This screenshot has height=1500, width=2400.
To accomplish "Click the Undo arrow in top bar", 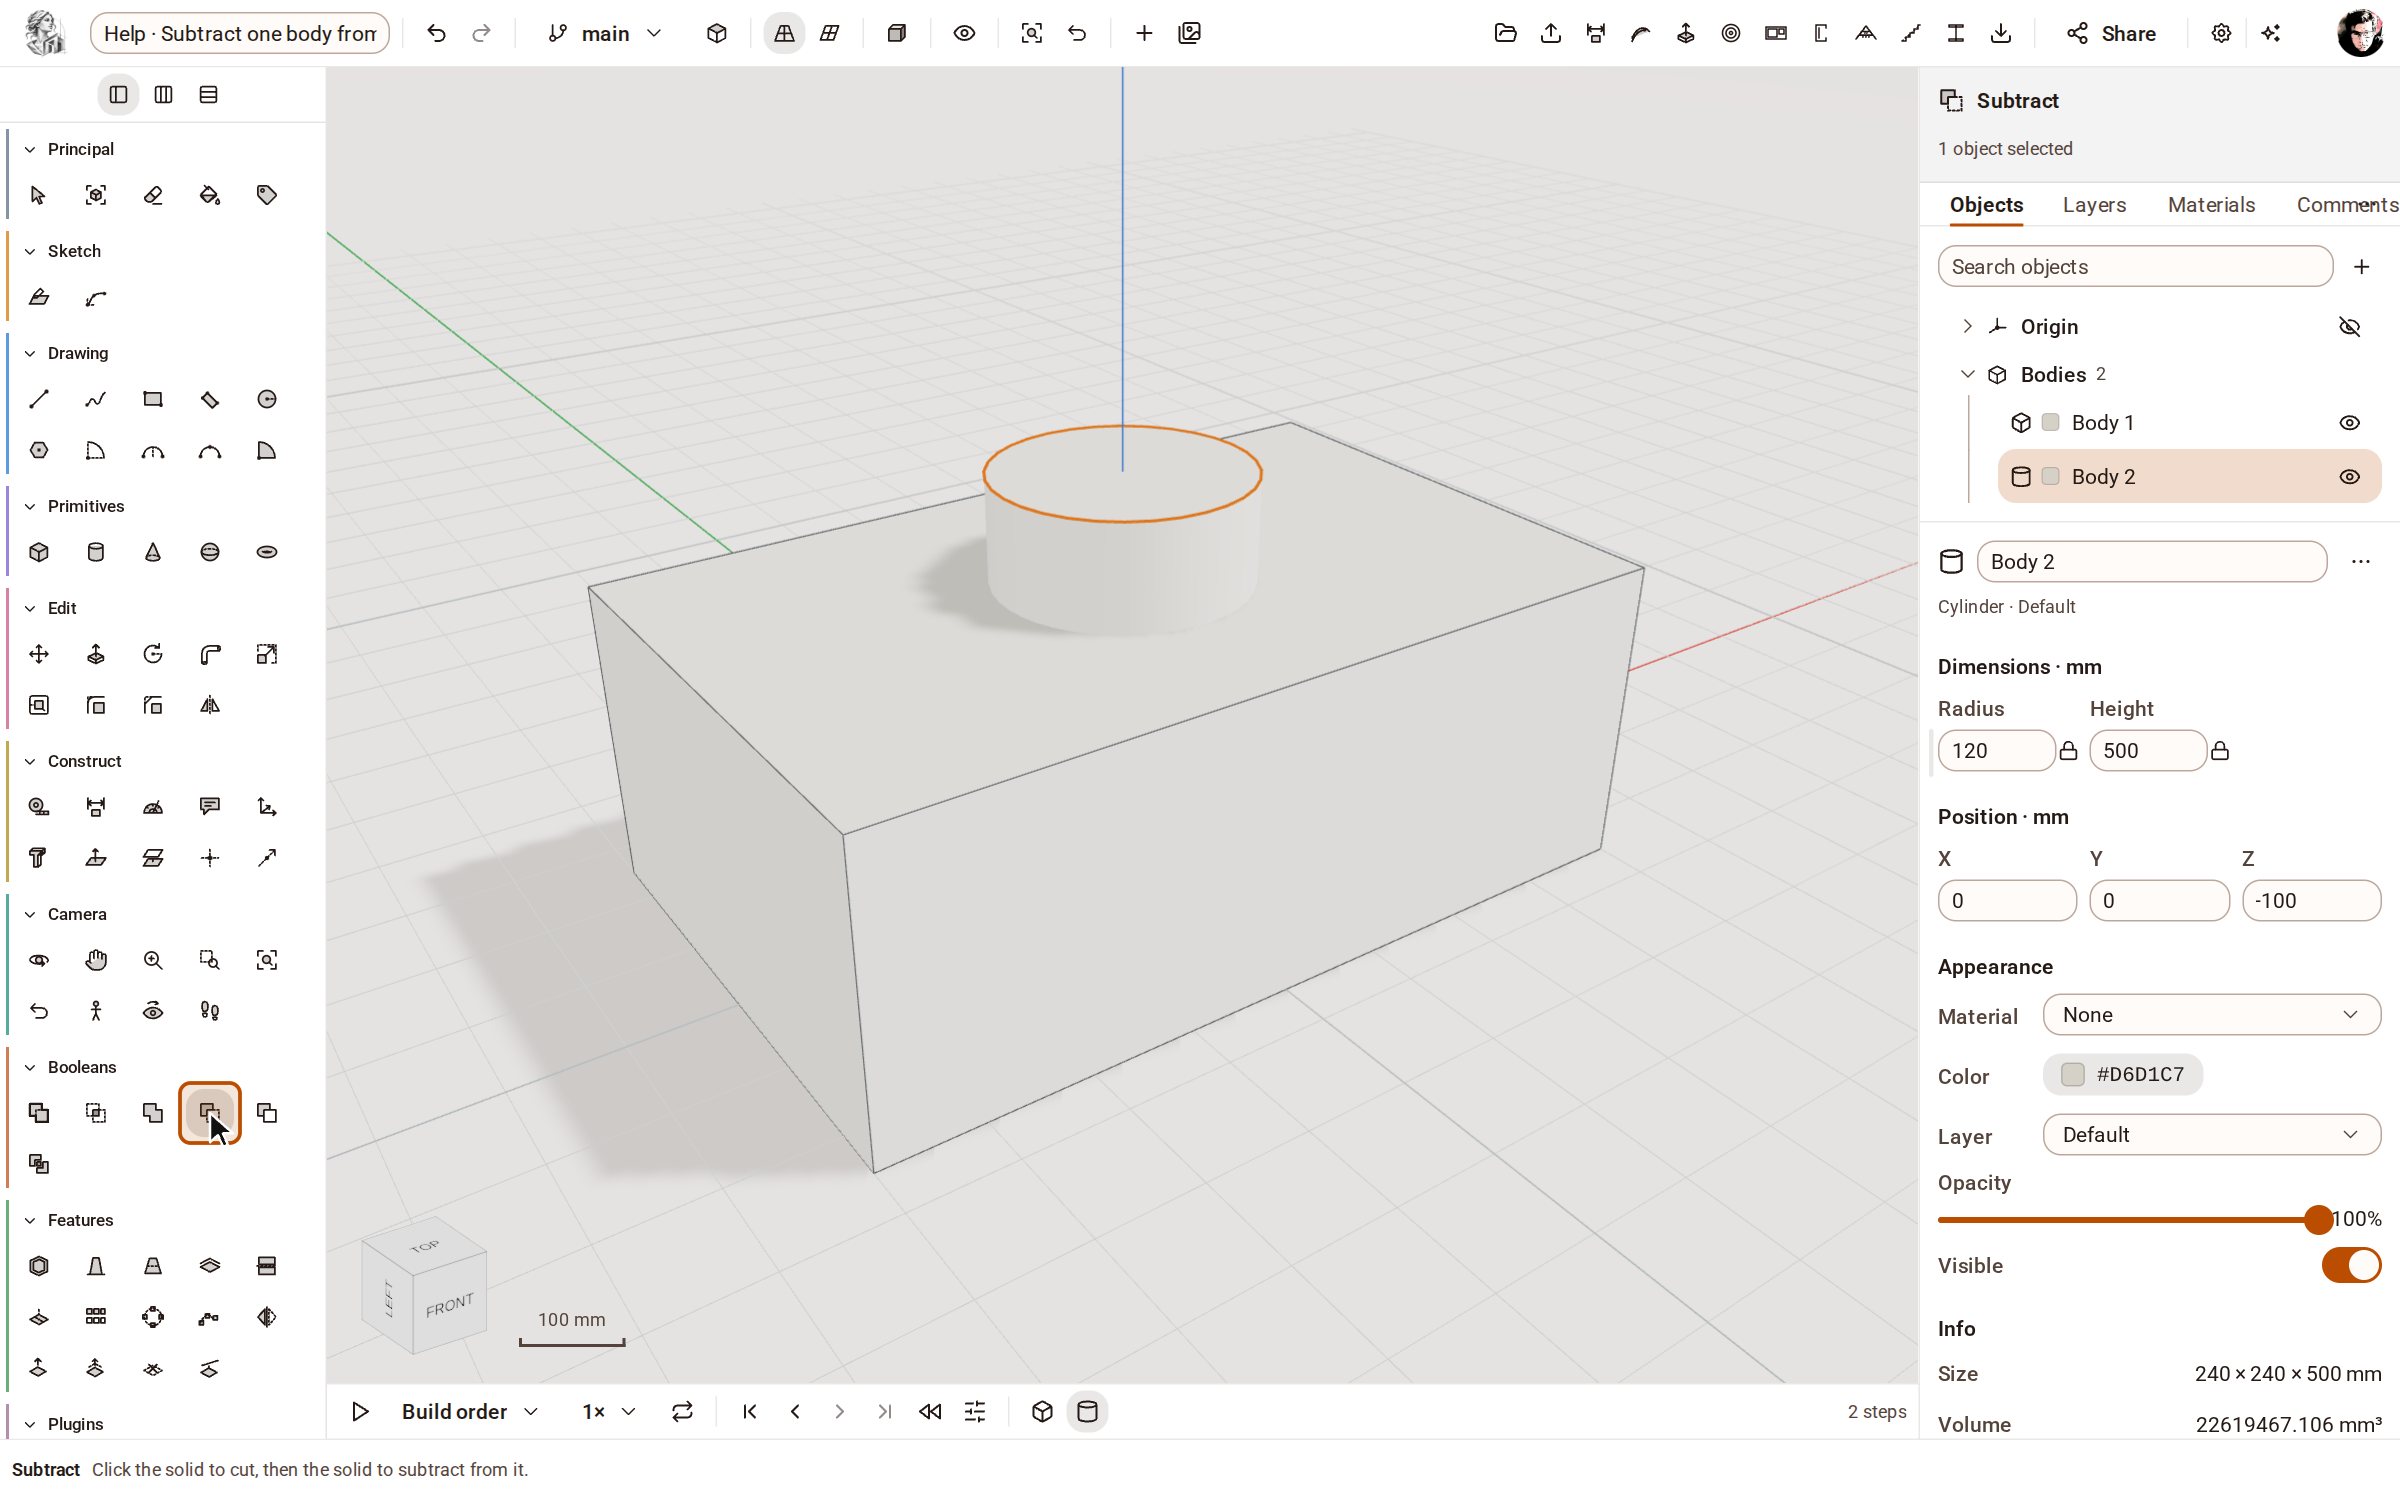I will [x=436, y=33].
